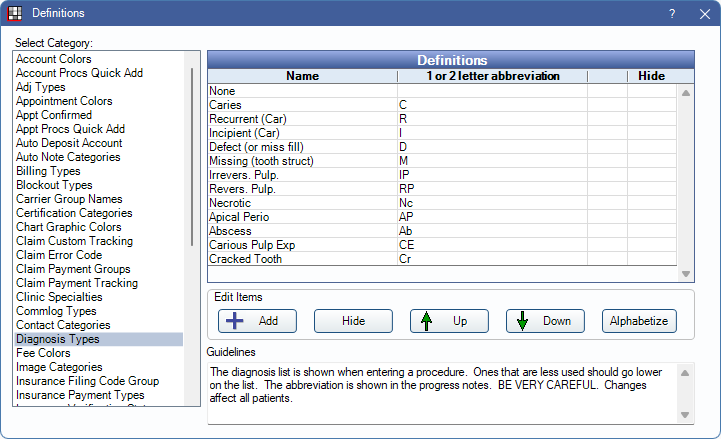Click the green Up arrow icon
721x439 pixels.
[426, 321]
